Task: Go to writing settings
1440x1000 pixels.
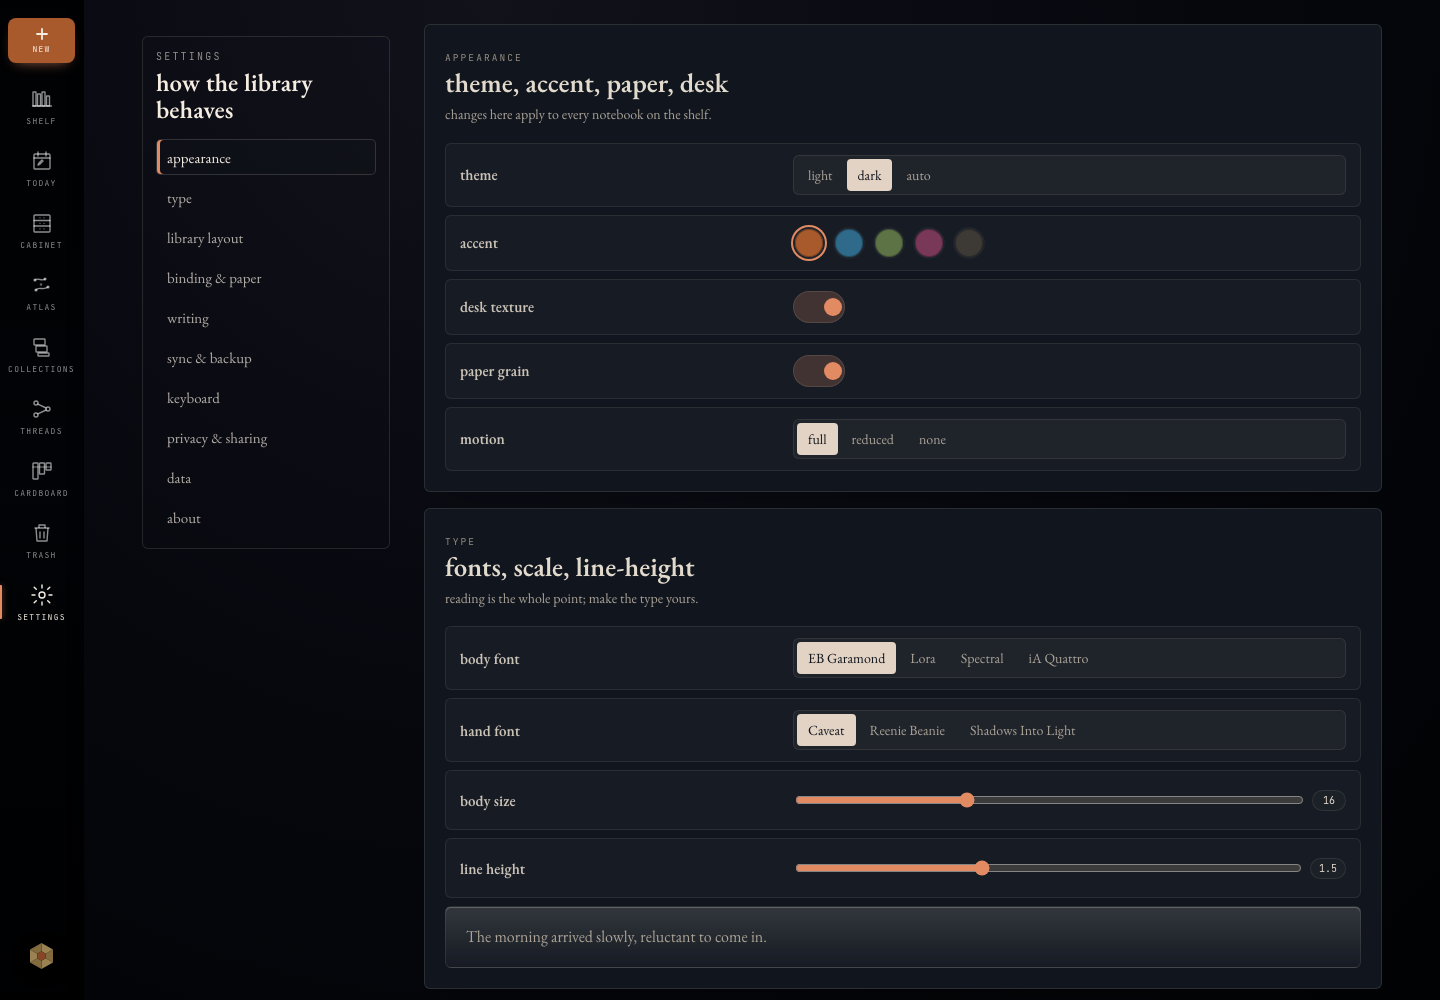Action: tap(266, 318)
